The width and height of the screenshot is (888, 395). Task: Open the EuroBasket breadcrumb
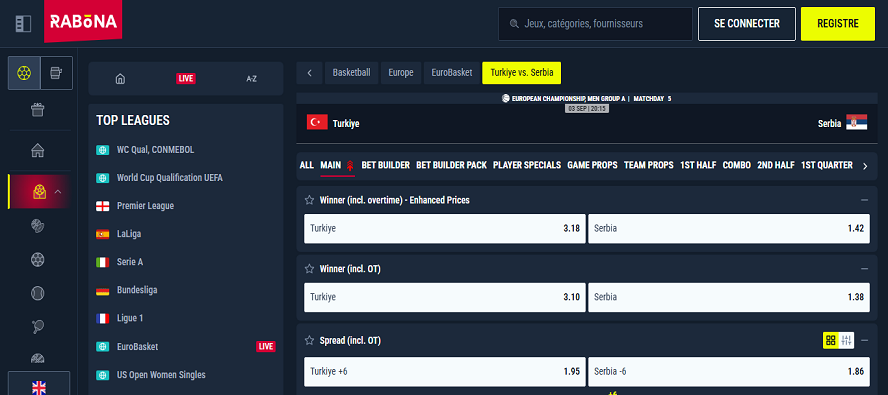click(x=451, y=73)
